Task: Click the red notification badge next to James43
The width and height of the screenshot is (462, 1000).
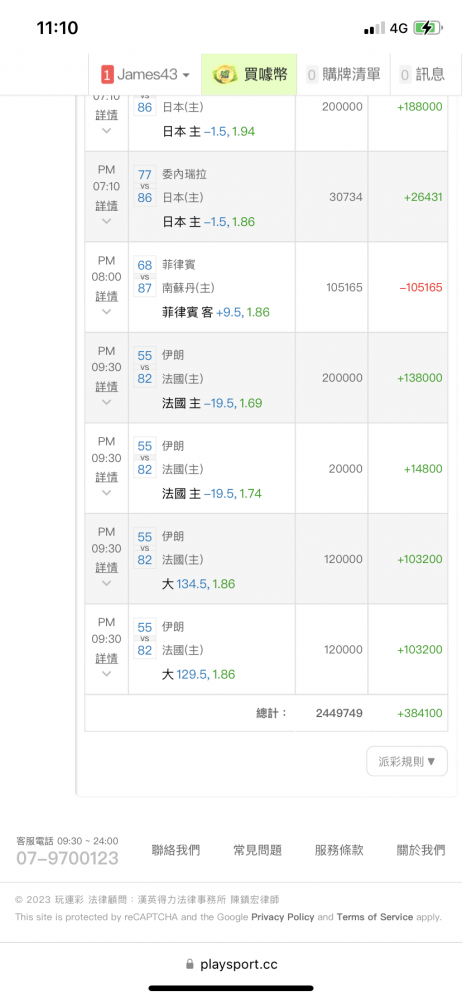Action: pos(107,75)
